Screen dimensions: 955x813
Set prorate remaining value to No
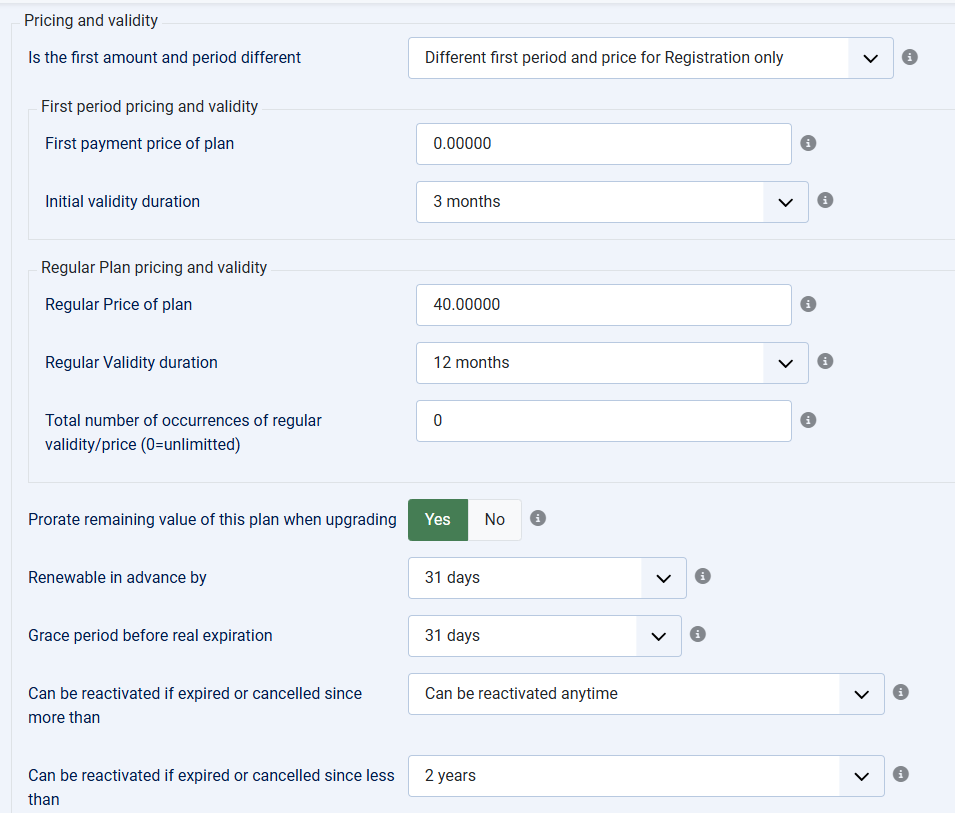495,519
